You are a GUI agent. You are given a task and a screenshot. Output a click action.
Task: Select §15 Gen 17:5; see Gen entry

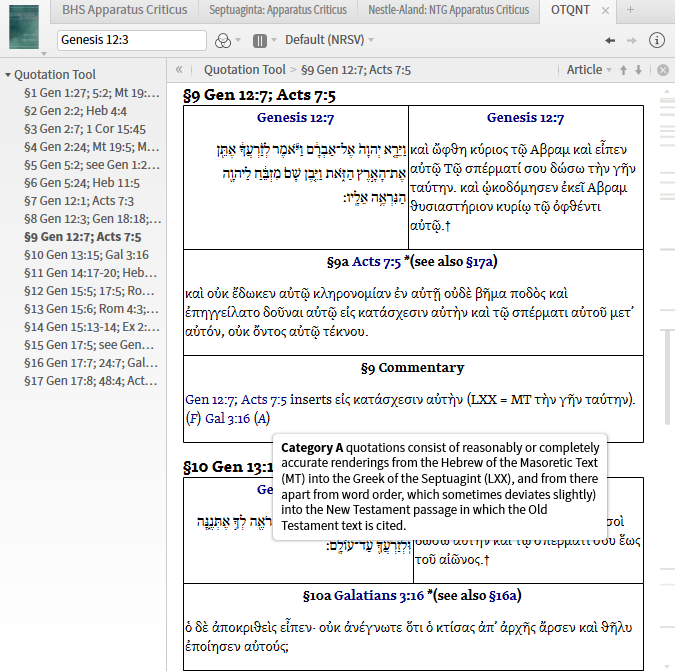coord(89,345)
